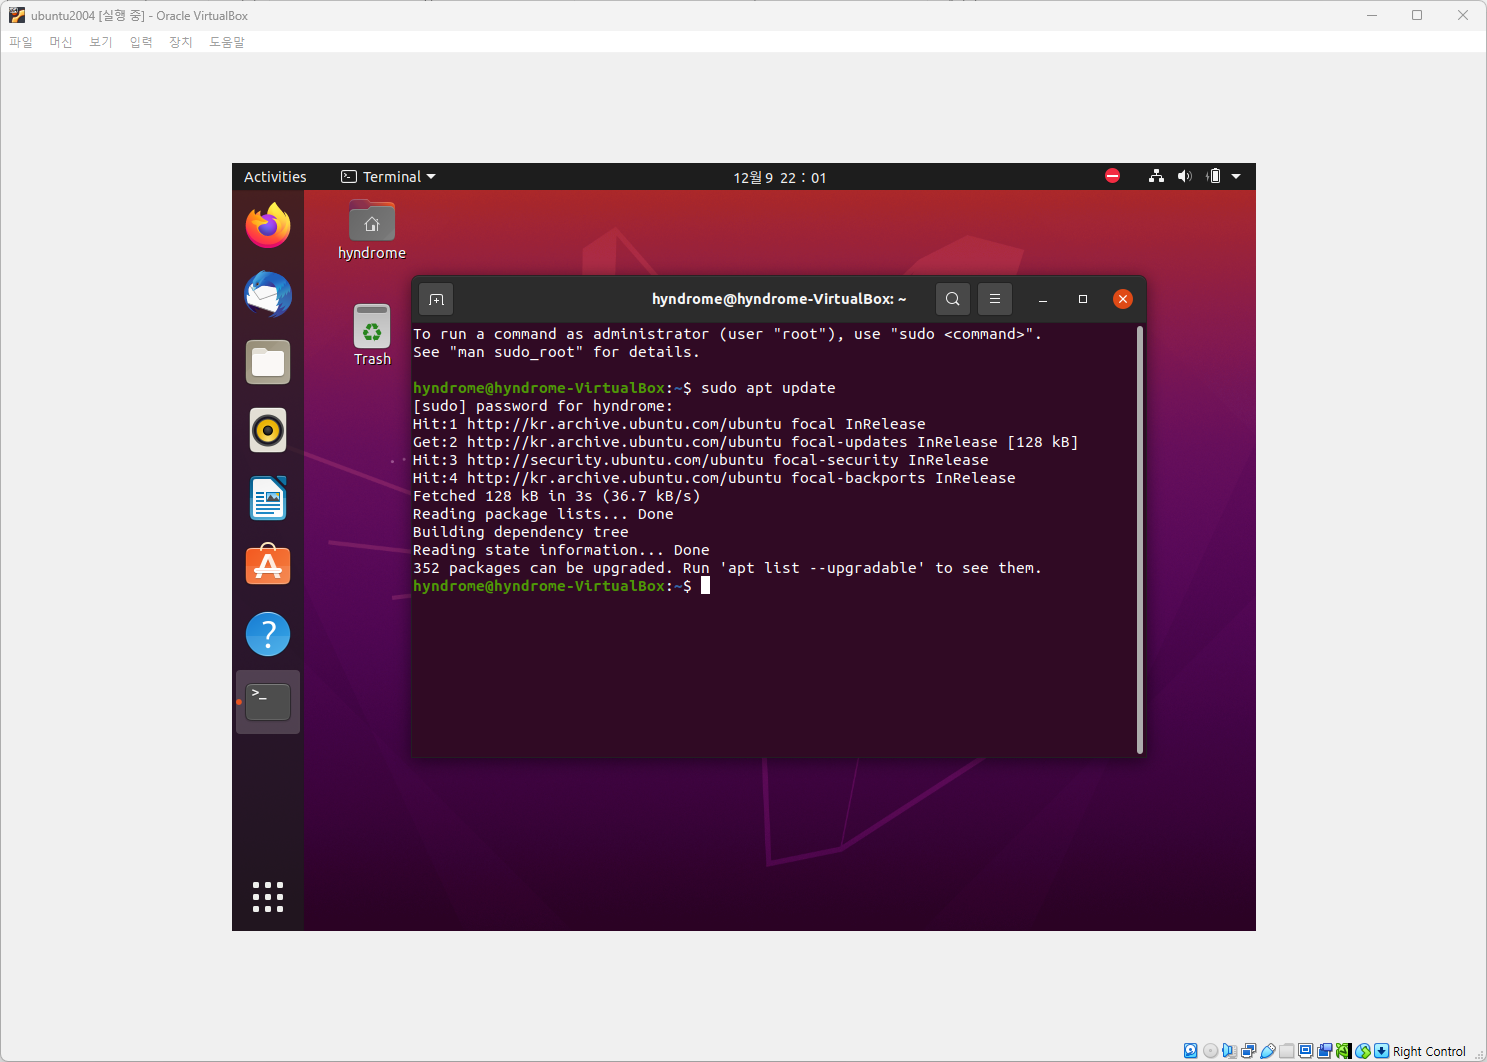The image size is (1487, 1062).
Task: Click the Terminal search magnifier button
Action: click(x=953, y=299)
